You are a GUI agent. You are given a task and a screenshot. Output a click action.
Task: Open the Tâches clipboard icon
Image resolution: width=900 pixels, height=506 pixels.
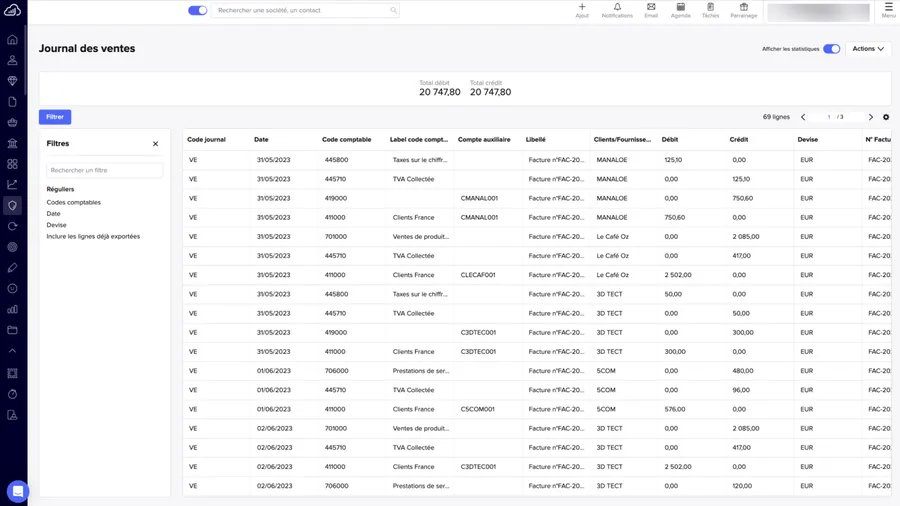coord(710,8)
